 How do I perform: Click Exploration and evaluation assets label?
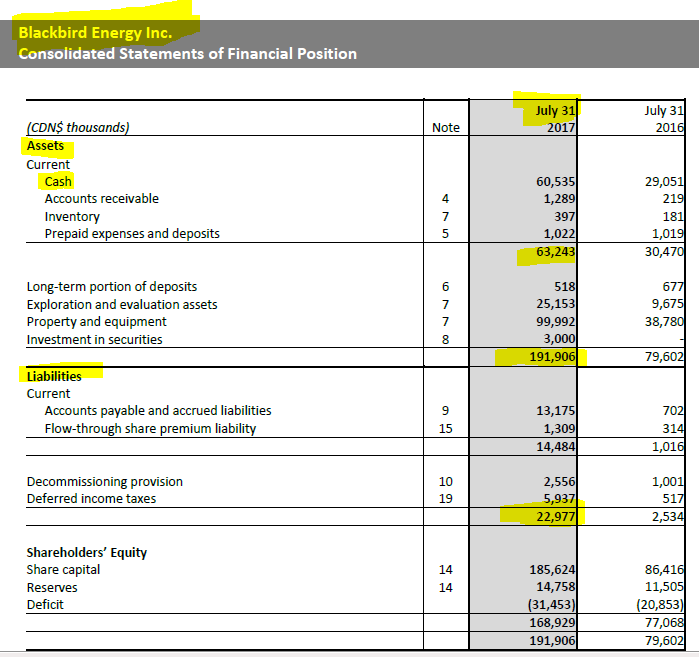point(122,304)
